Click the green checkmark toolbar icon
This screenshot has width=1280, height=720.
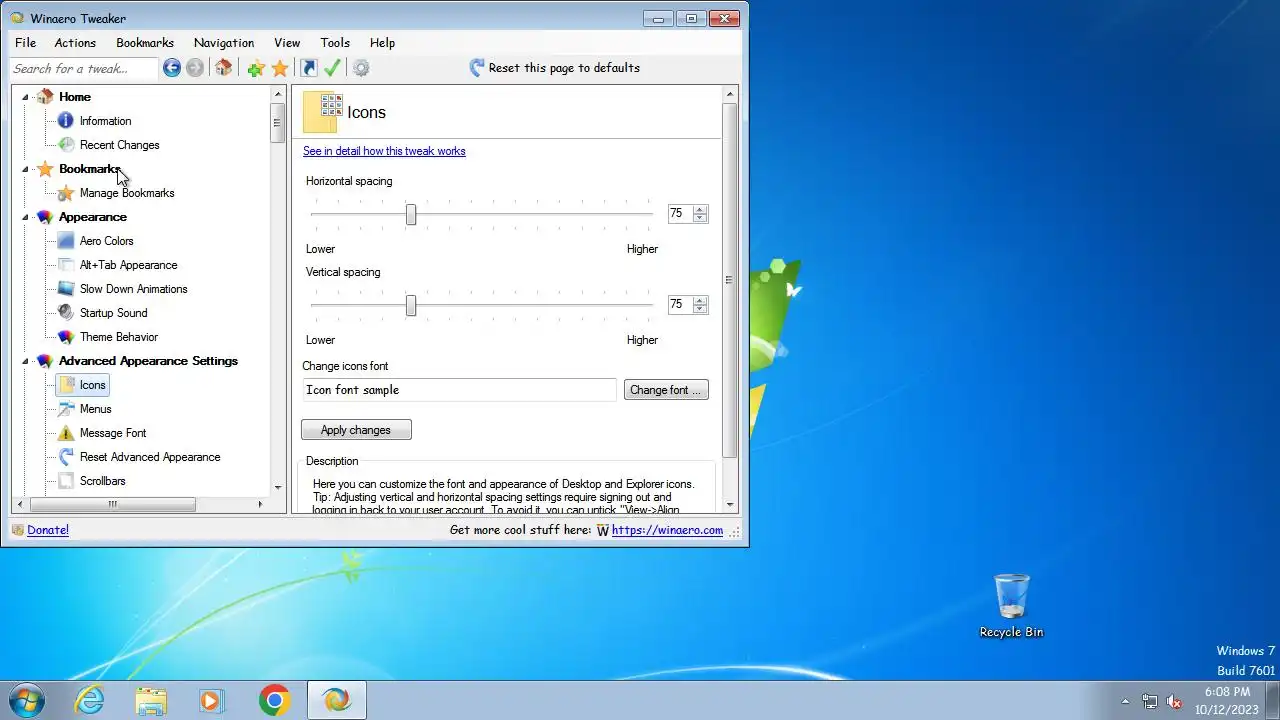(x=333, y=68)
